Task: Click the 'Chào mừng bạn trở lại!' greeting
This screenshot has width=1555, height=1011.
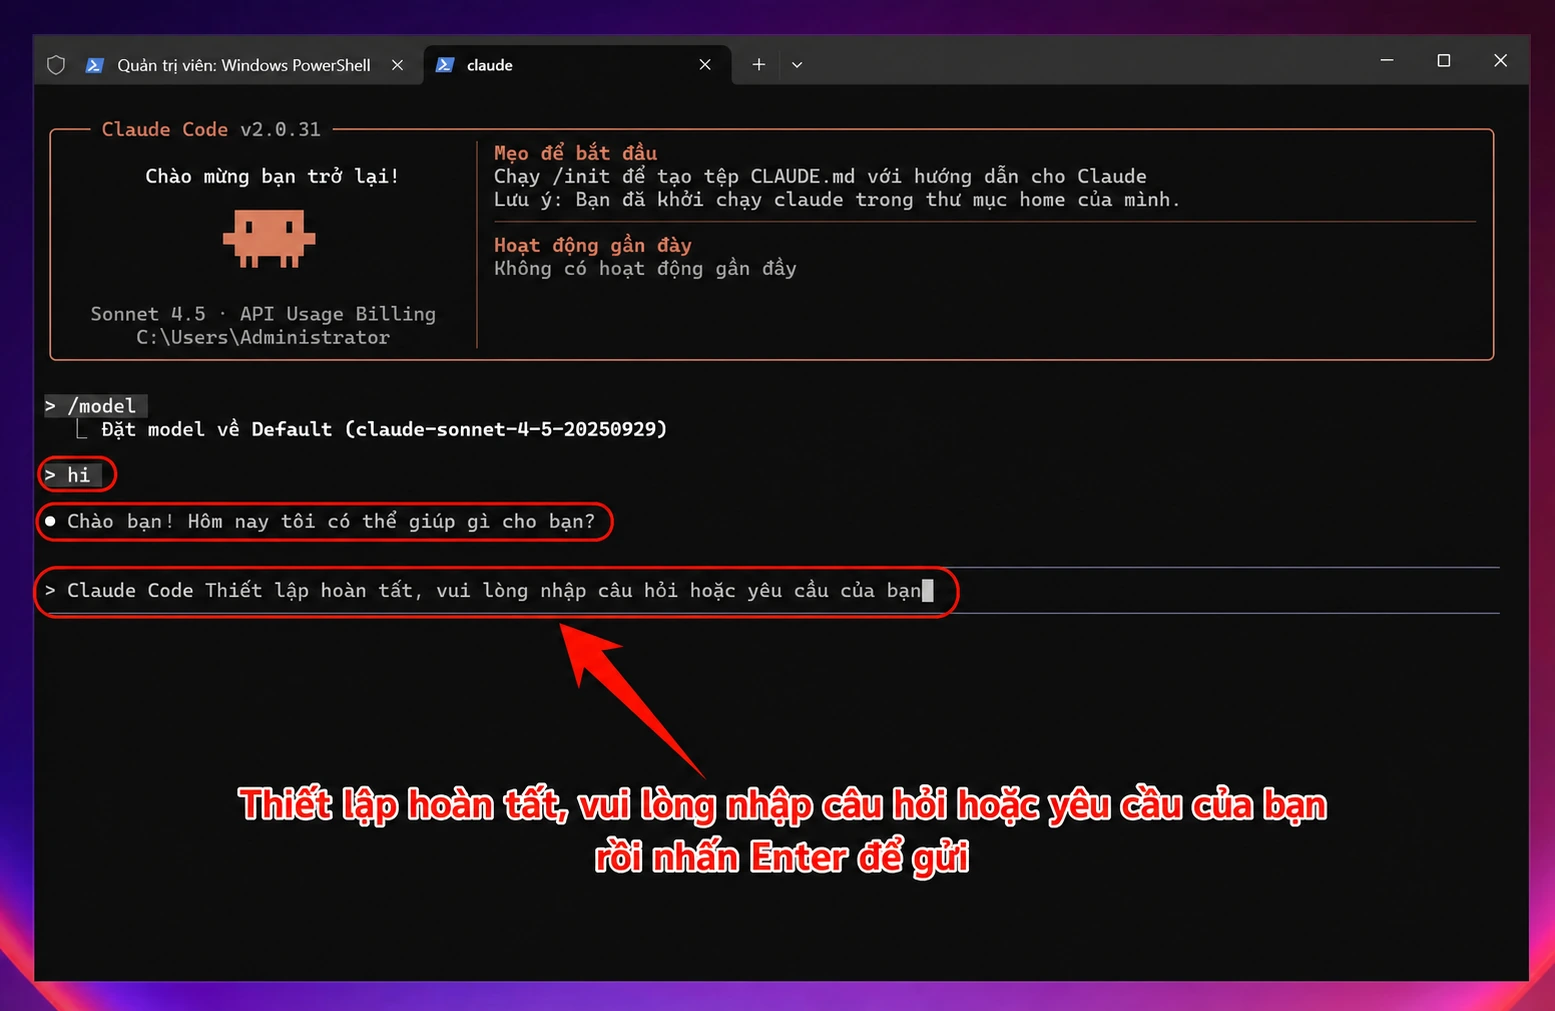Action: point(272,177)
